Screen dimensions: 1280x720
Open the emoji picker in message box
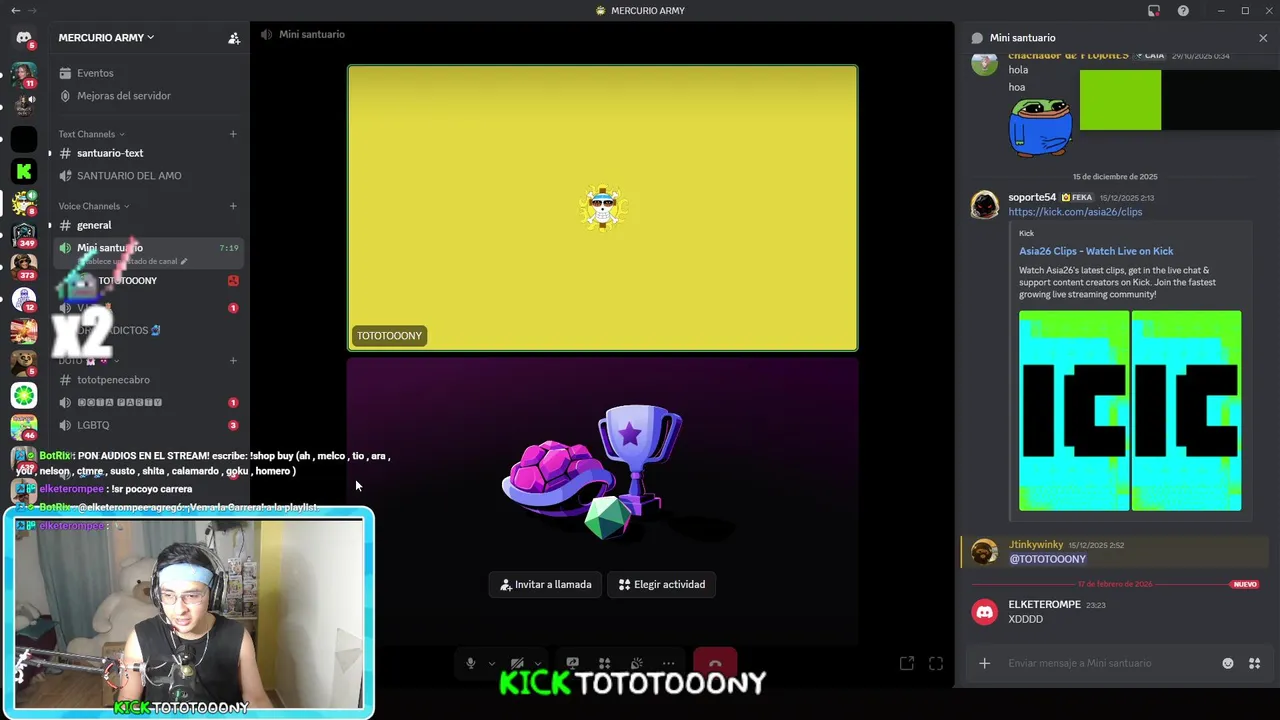[1228, 663]
